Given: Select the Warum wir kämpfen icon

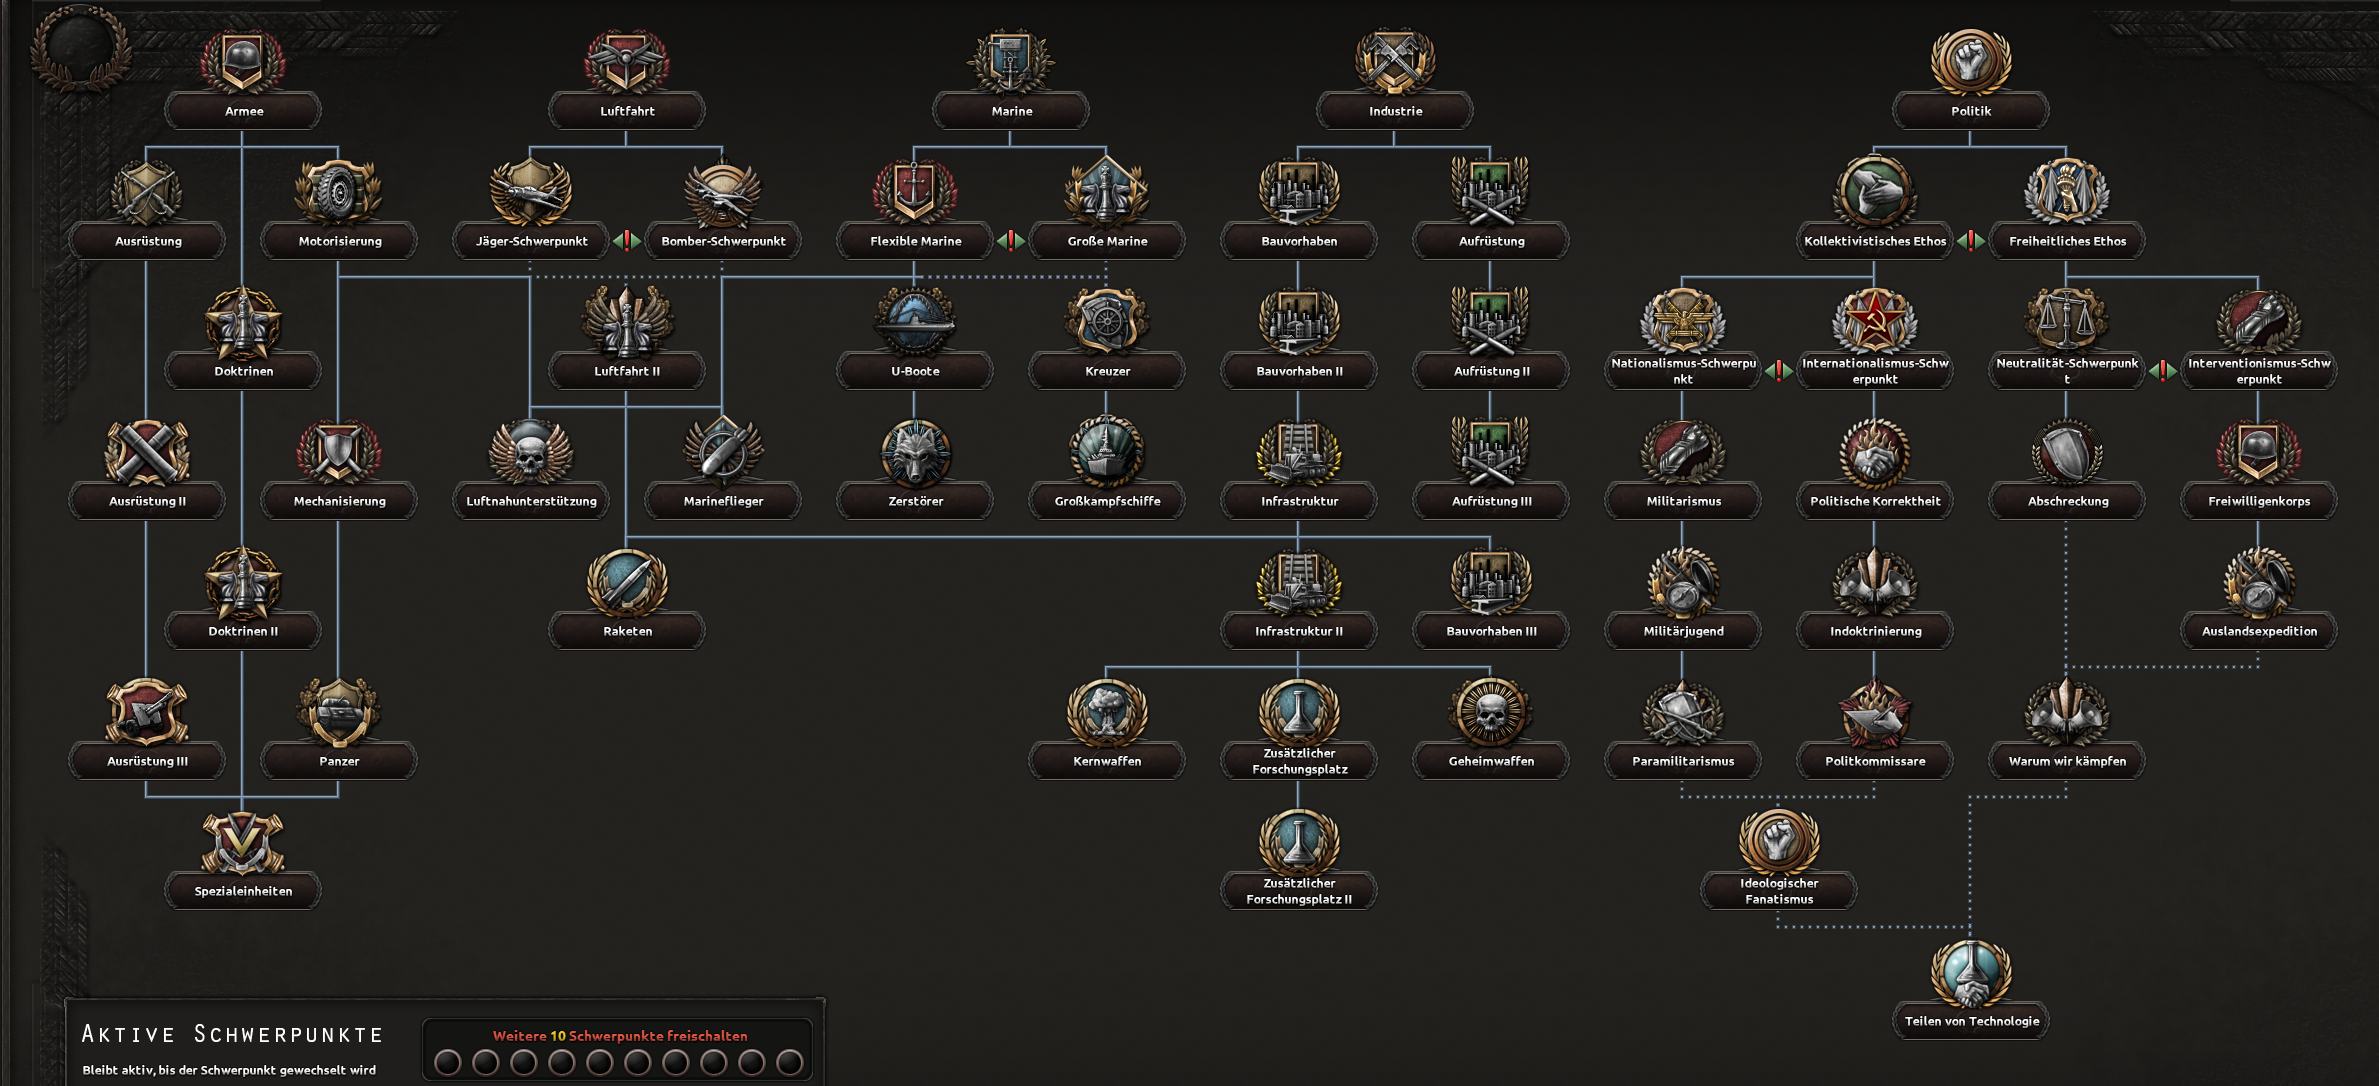Looking at the screenshot, I should (x=2067, y=712).
